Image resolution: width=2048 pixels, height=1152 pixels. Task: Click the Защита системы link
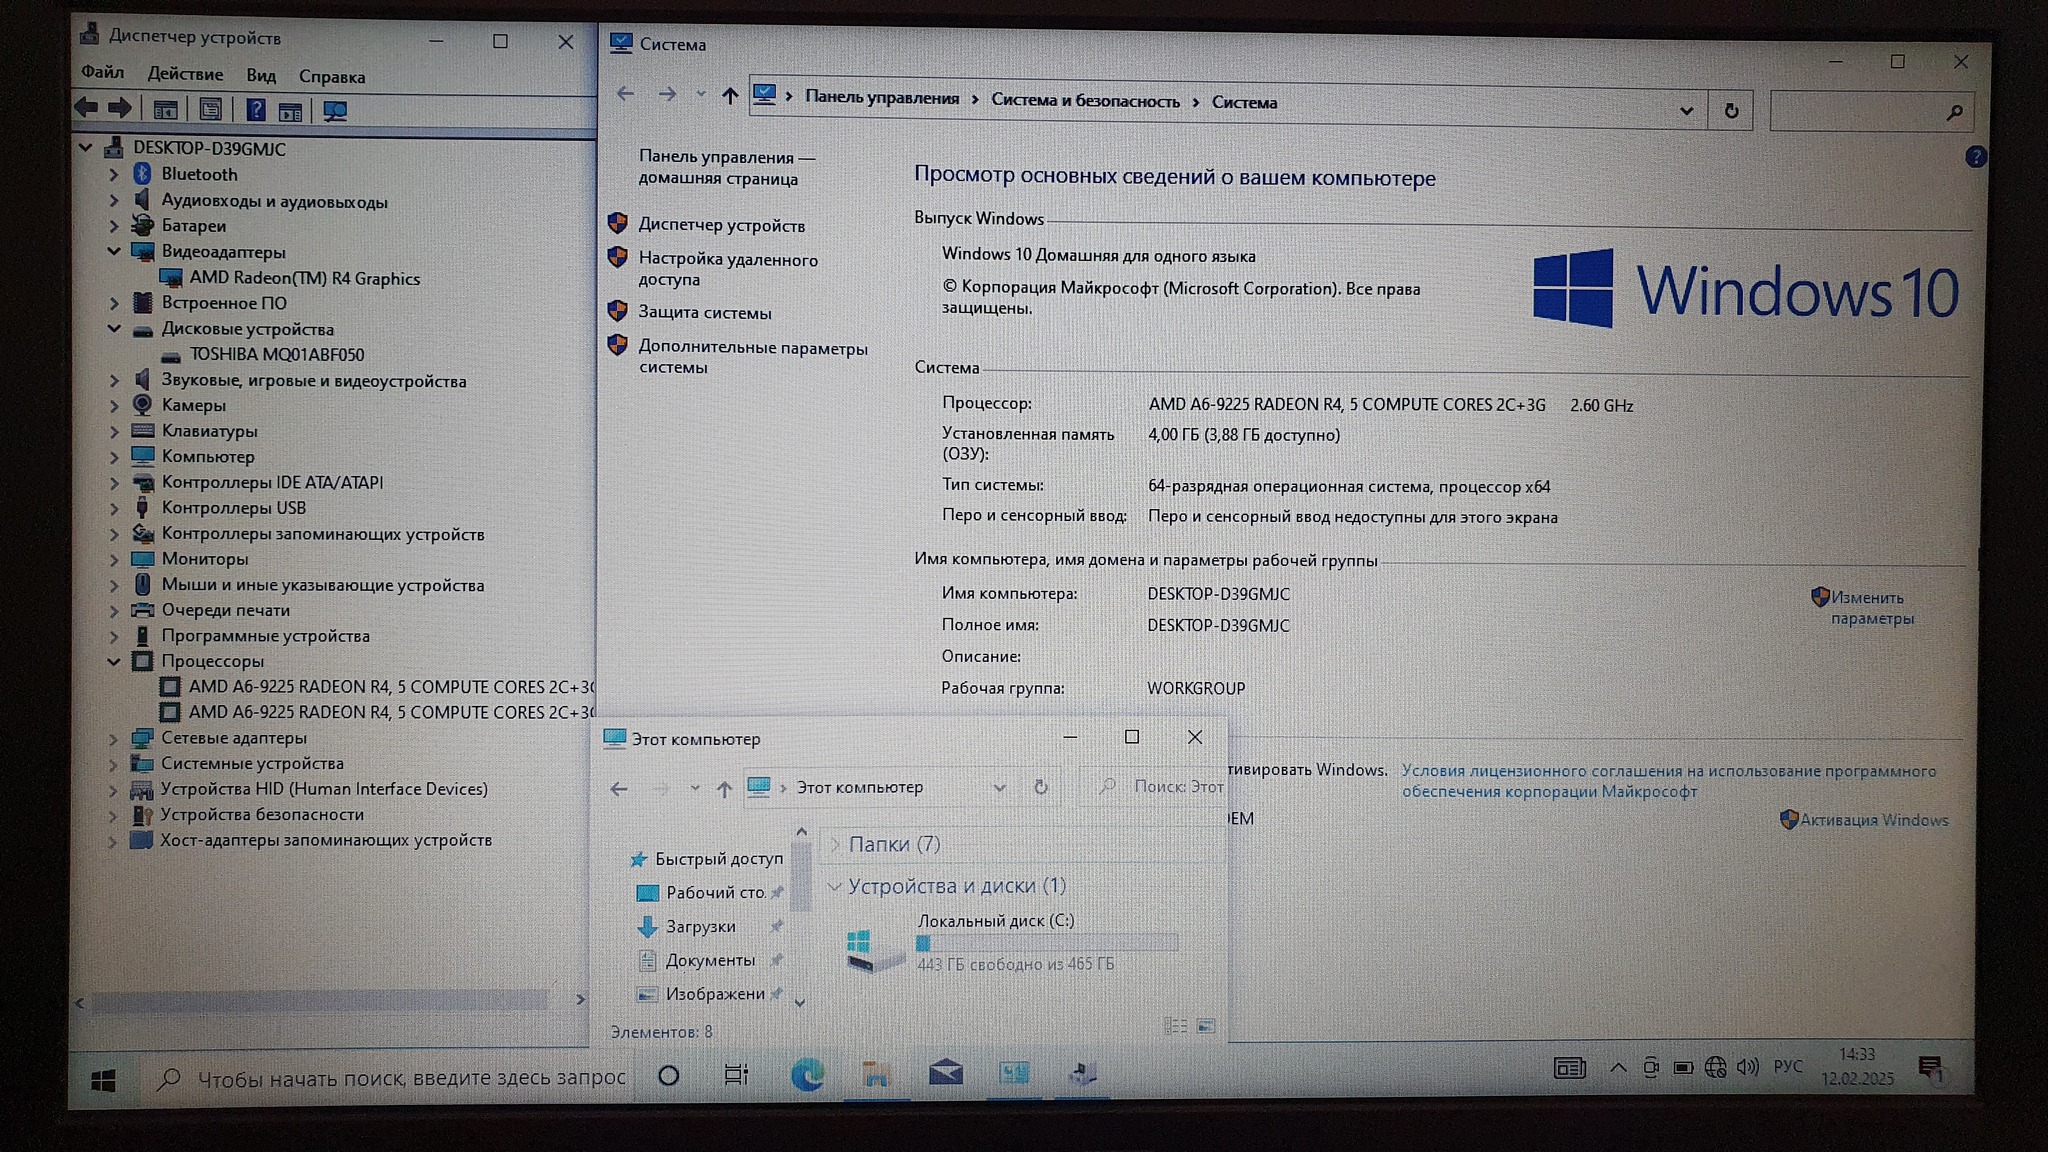tap(704, 313)
